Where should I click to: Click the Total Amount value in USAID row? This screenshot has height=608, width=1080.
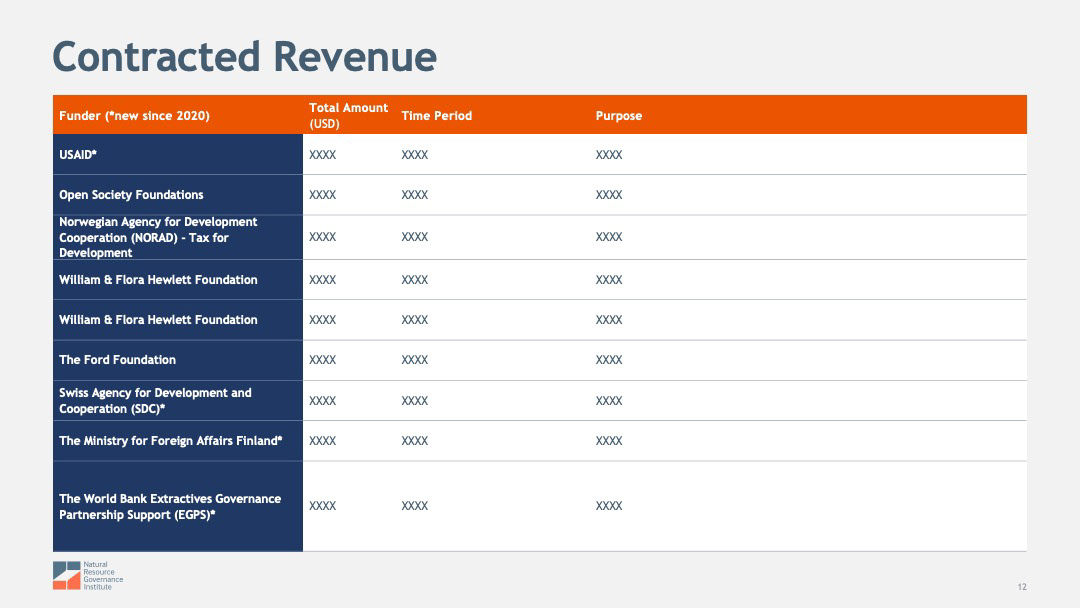pyautogui.click(x=322, y=155)
